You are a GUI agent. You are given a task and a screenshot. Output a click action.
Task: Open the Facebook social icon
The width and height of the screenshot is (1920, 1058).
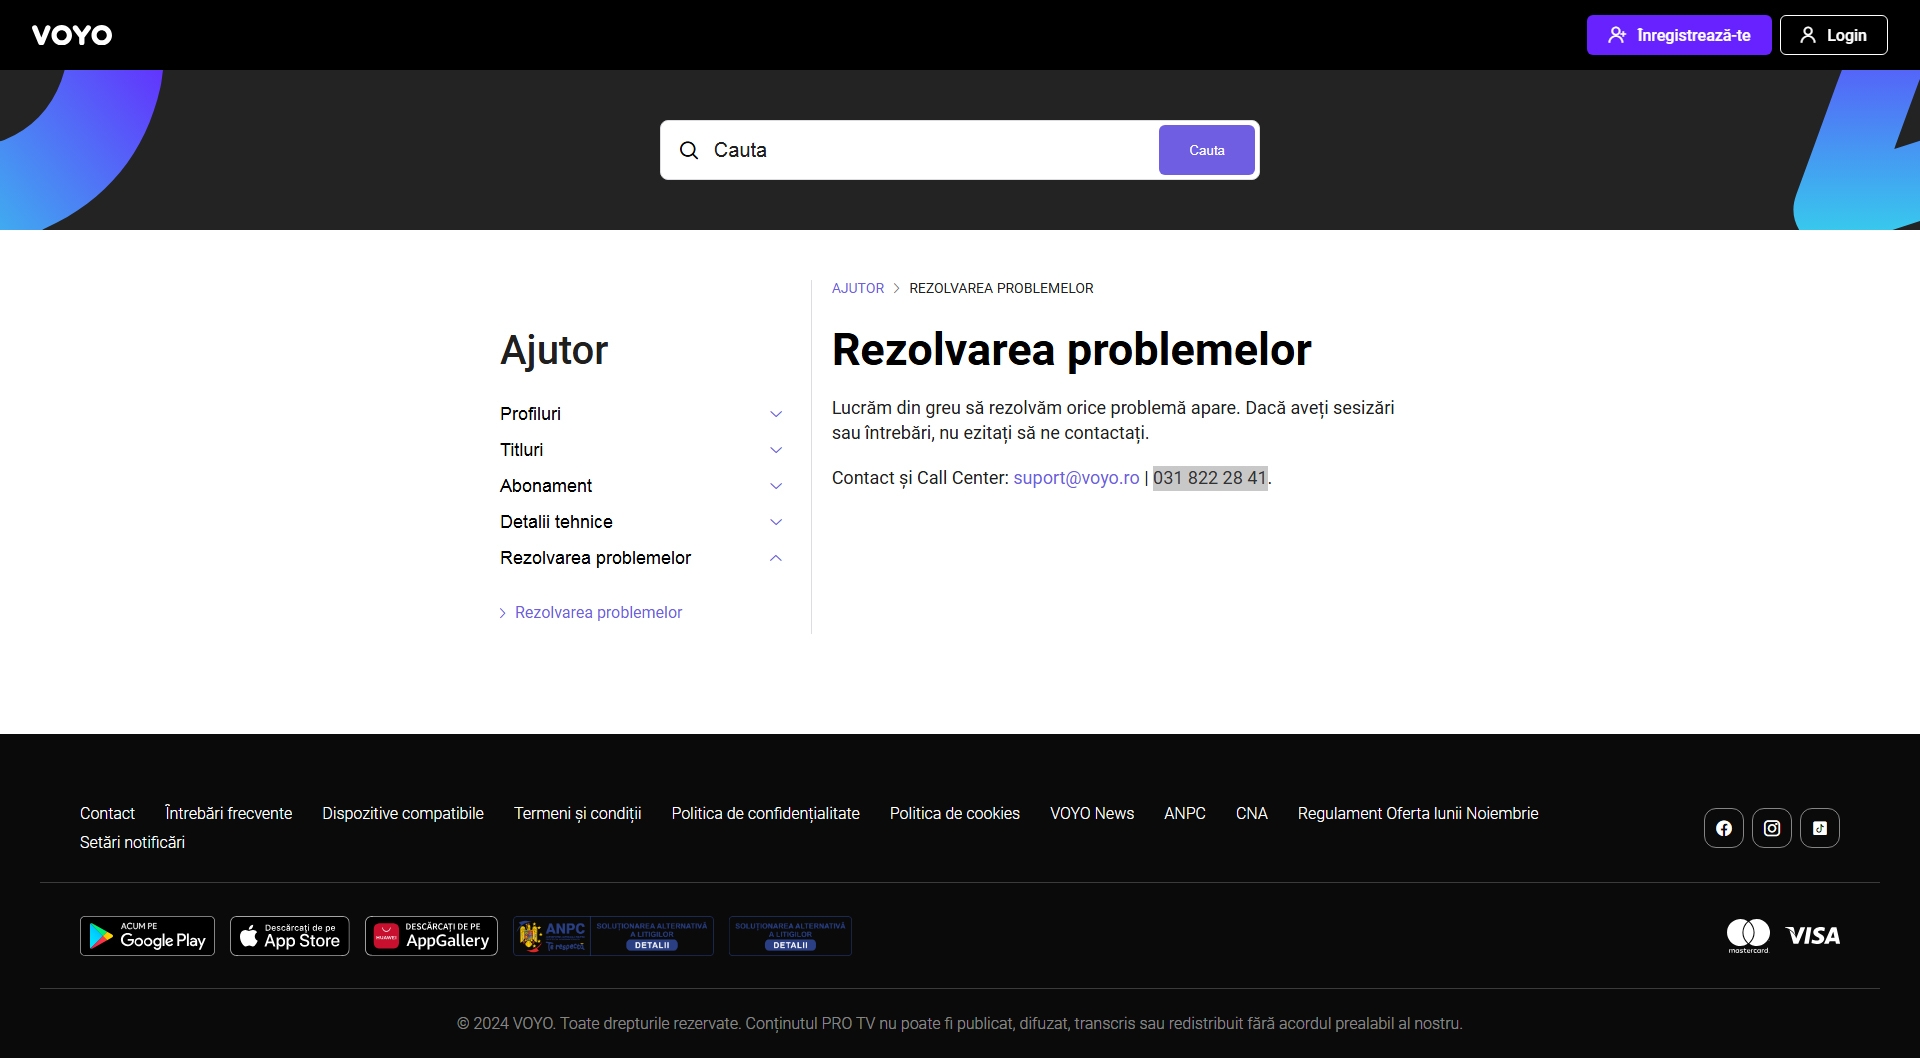[1723, 828]
